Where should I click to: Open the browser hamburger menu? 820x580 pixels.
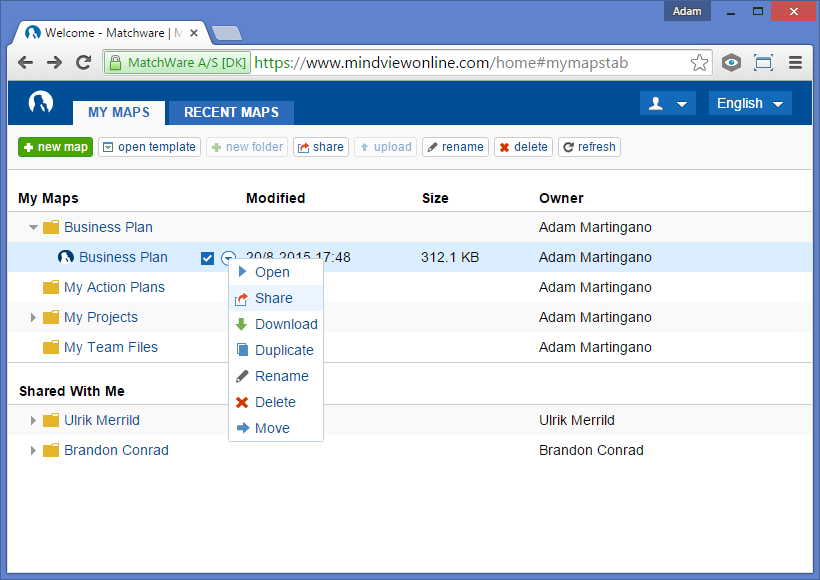[x=797, y=62]
